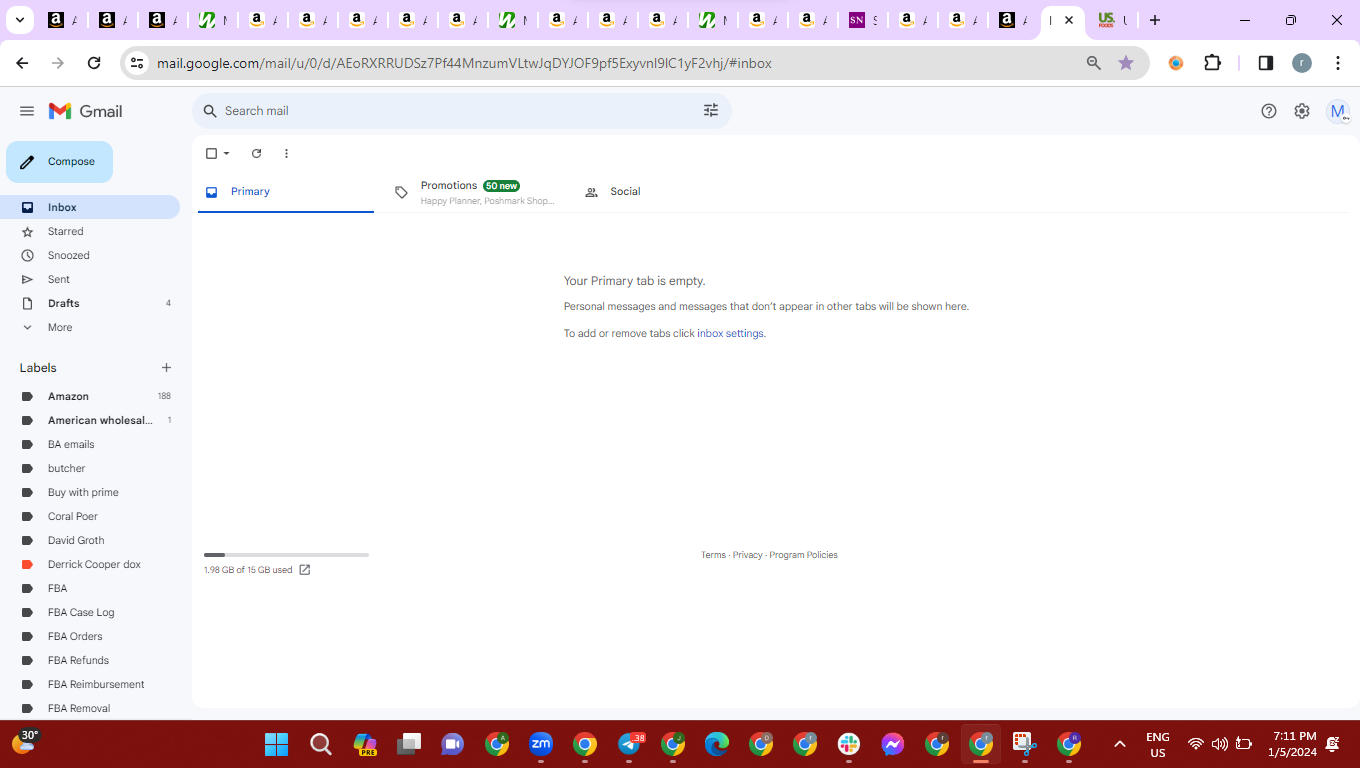The image size is (1360, 768).
Task: Click the 1.98 GB of 15 GB used text
Action: pyautogui.click(x=248, y=570)
